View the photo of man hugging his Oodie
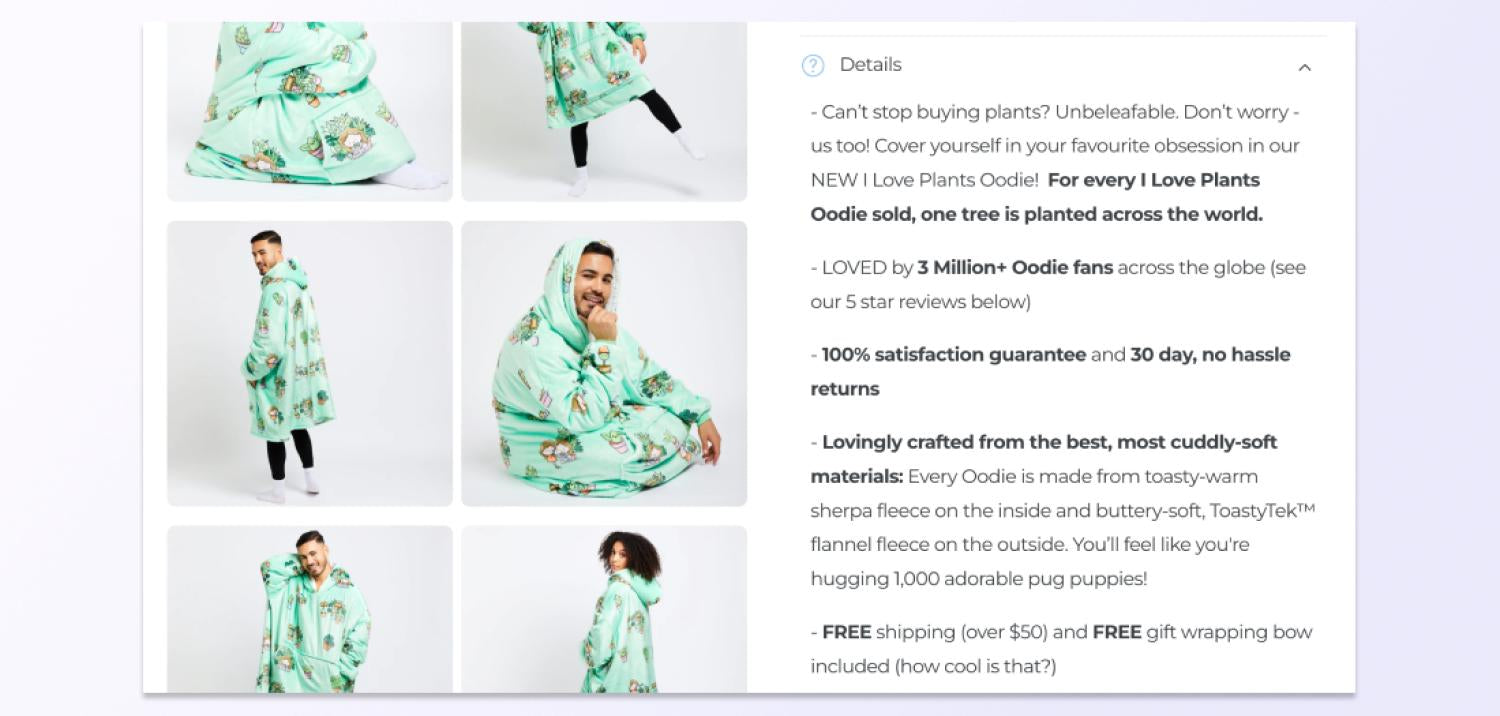Screen dimensions: 1500x716 pos(310,609)
